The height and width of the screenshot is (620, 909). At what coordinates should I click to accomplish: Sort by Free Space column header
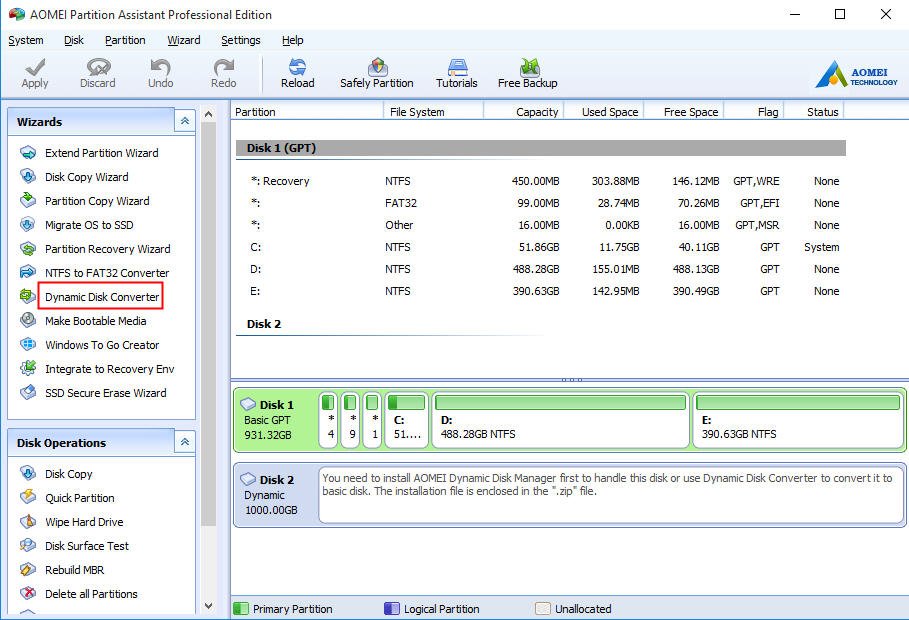[x=684, y=112]
